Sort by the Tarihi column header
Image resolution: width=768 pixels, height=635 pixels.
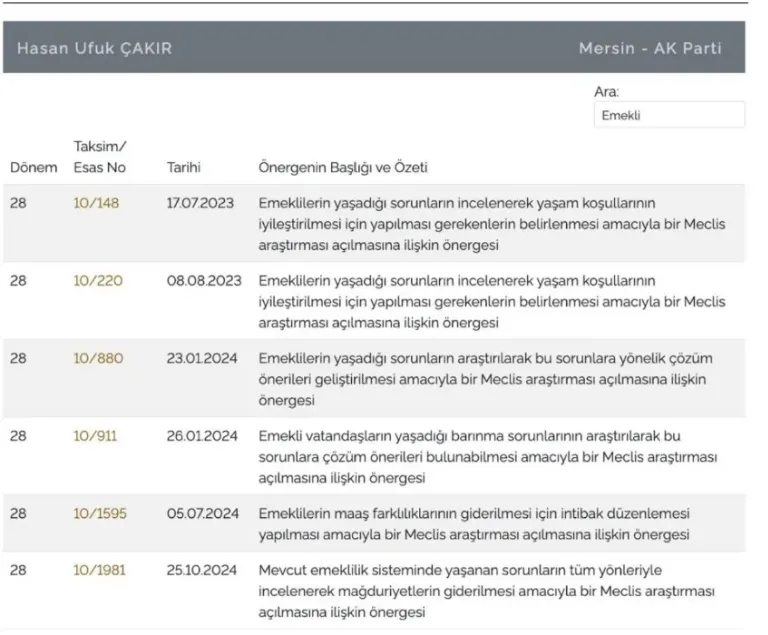pyautogui.click(x=183, y=167)
